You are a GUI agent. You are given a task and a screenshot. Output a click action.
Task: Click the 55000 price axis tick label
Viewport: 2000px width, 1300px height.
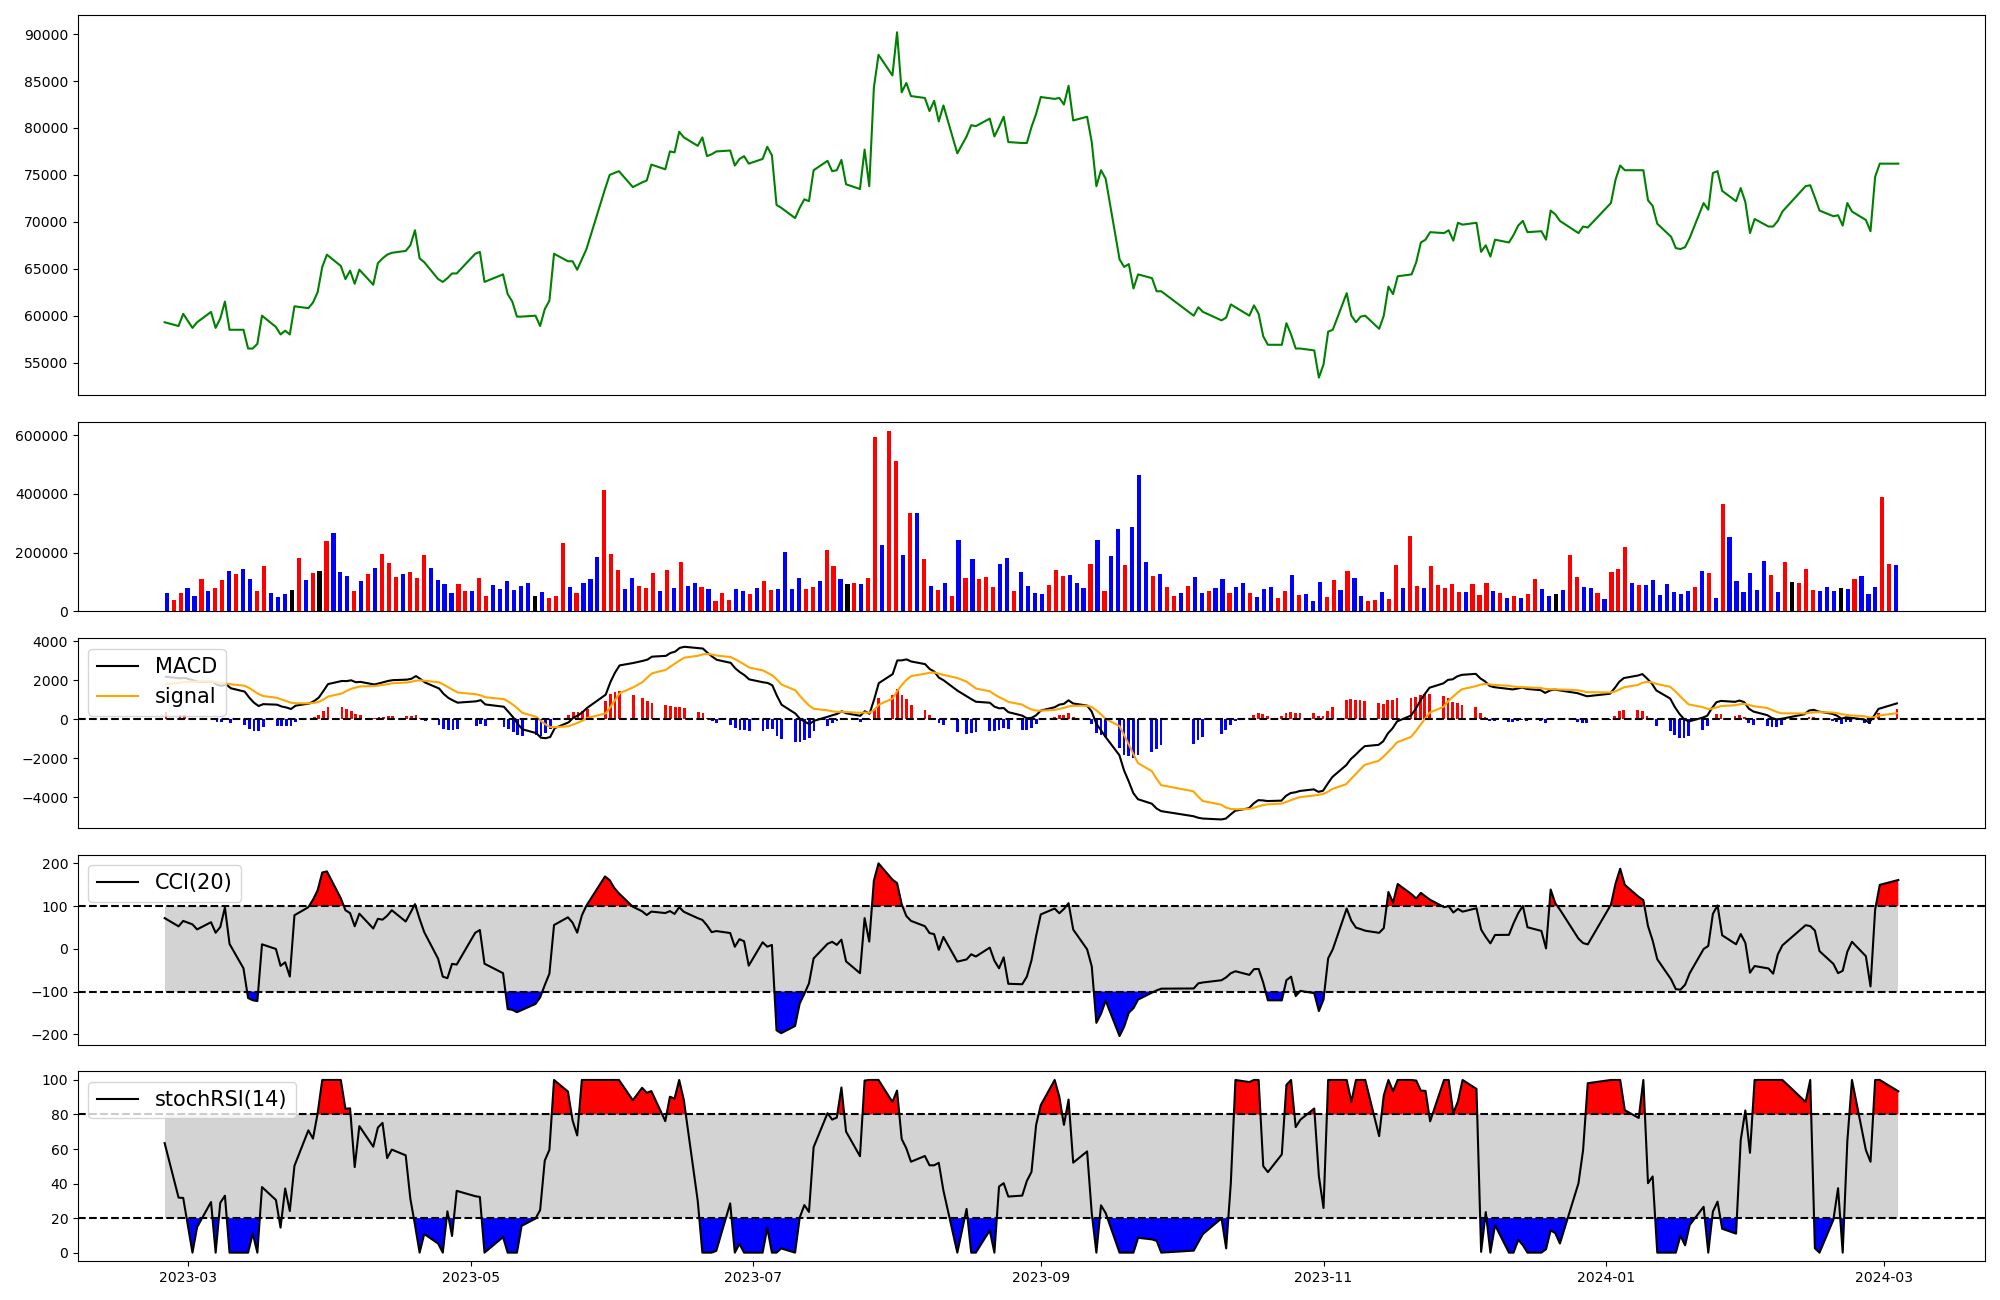point(45,363)
